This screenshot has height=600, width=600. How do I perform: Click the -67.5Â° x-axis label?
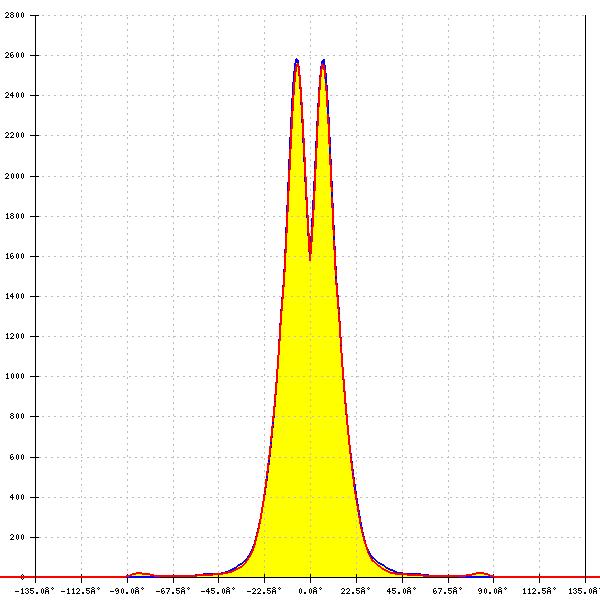173,591
